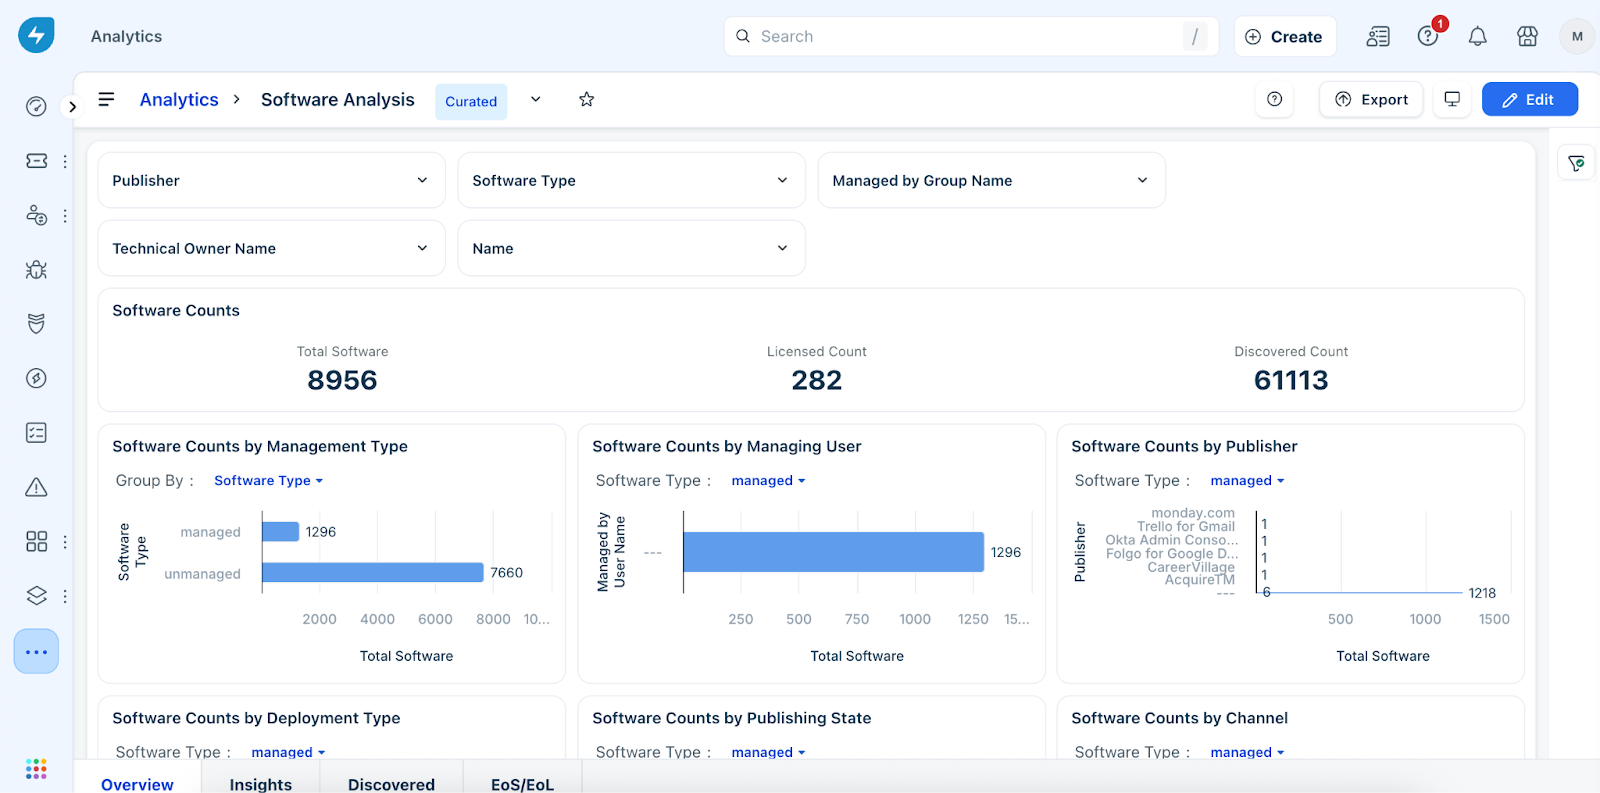Open the filter panel icon on right edge

[1576, 163]
